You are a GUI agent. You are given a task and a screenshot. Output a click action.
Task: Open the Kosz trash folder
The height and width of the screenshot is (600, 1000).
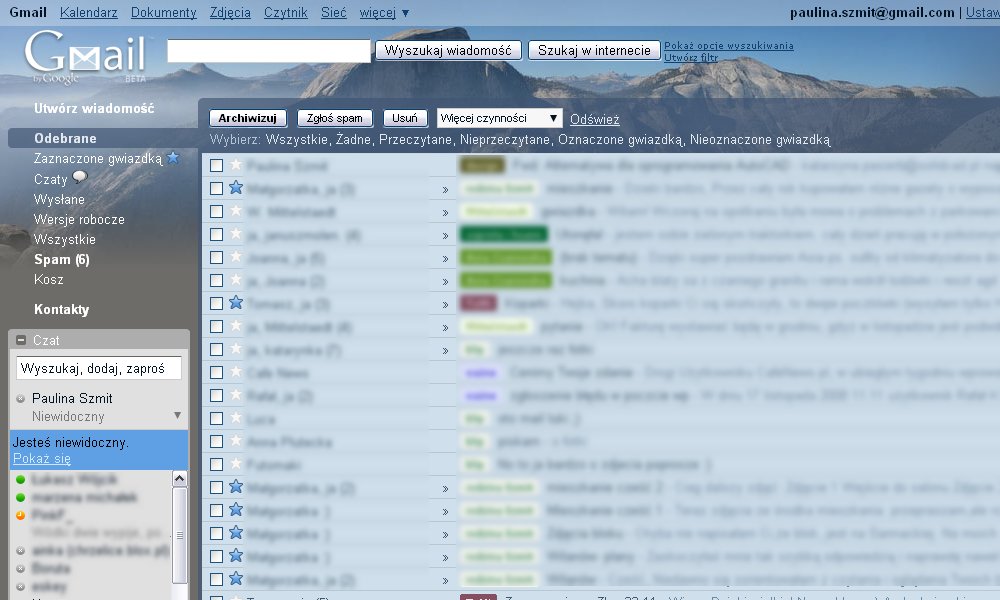(x=48, y=279)
